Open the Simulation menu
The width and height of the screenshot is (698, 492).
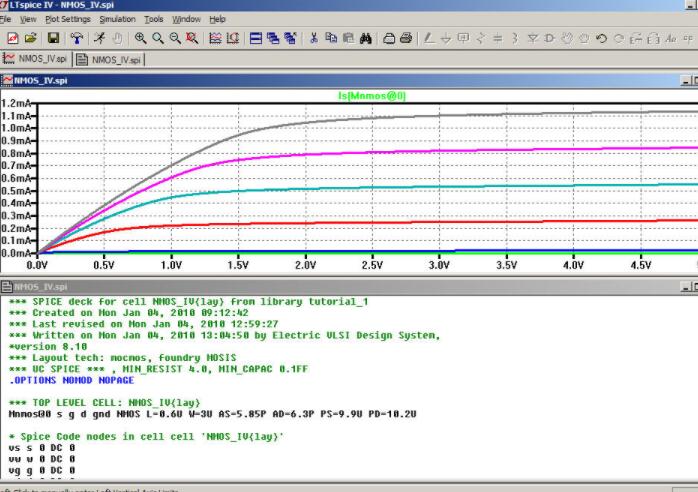117,19
